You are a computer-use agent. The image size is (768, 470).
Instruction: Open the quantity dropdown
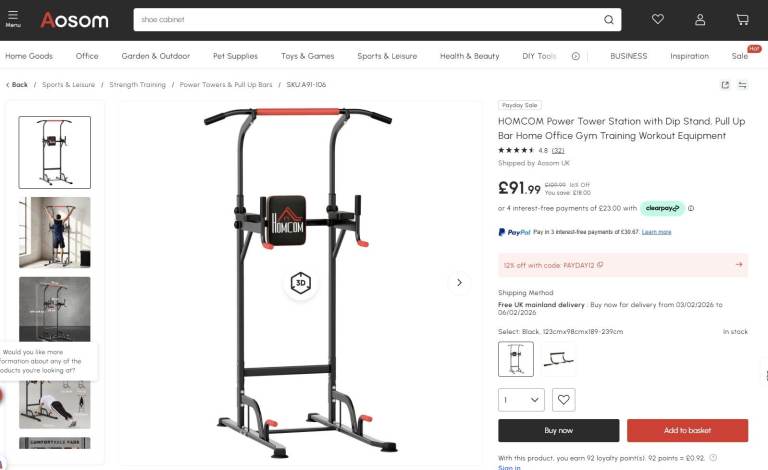click(521, 400)
